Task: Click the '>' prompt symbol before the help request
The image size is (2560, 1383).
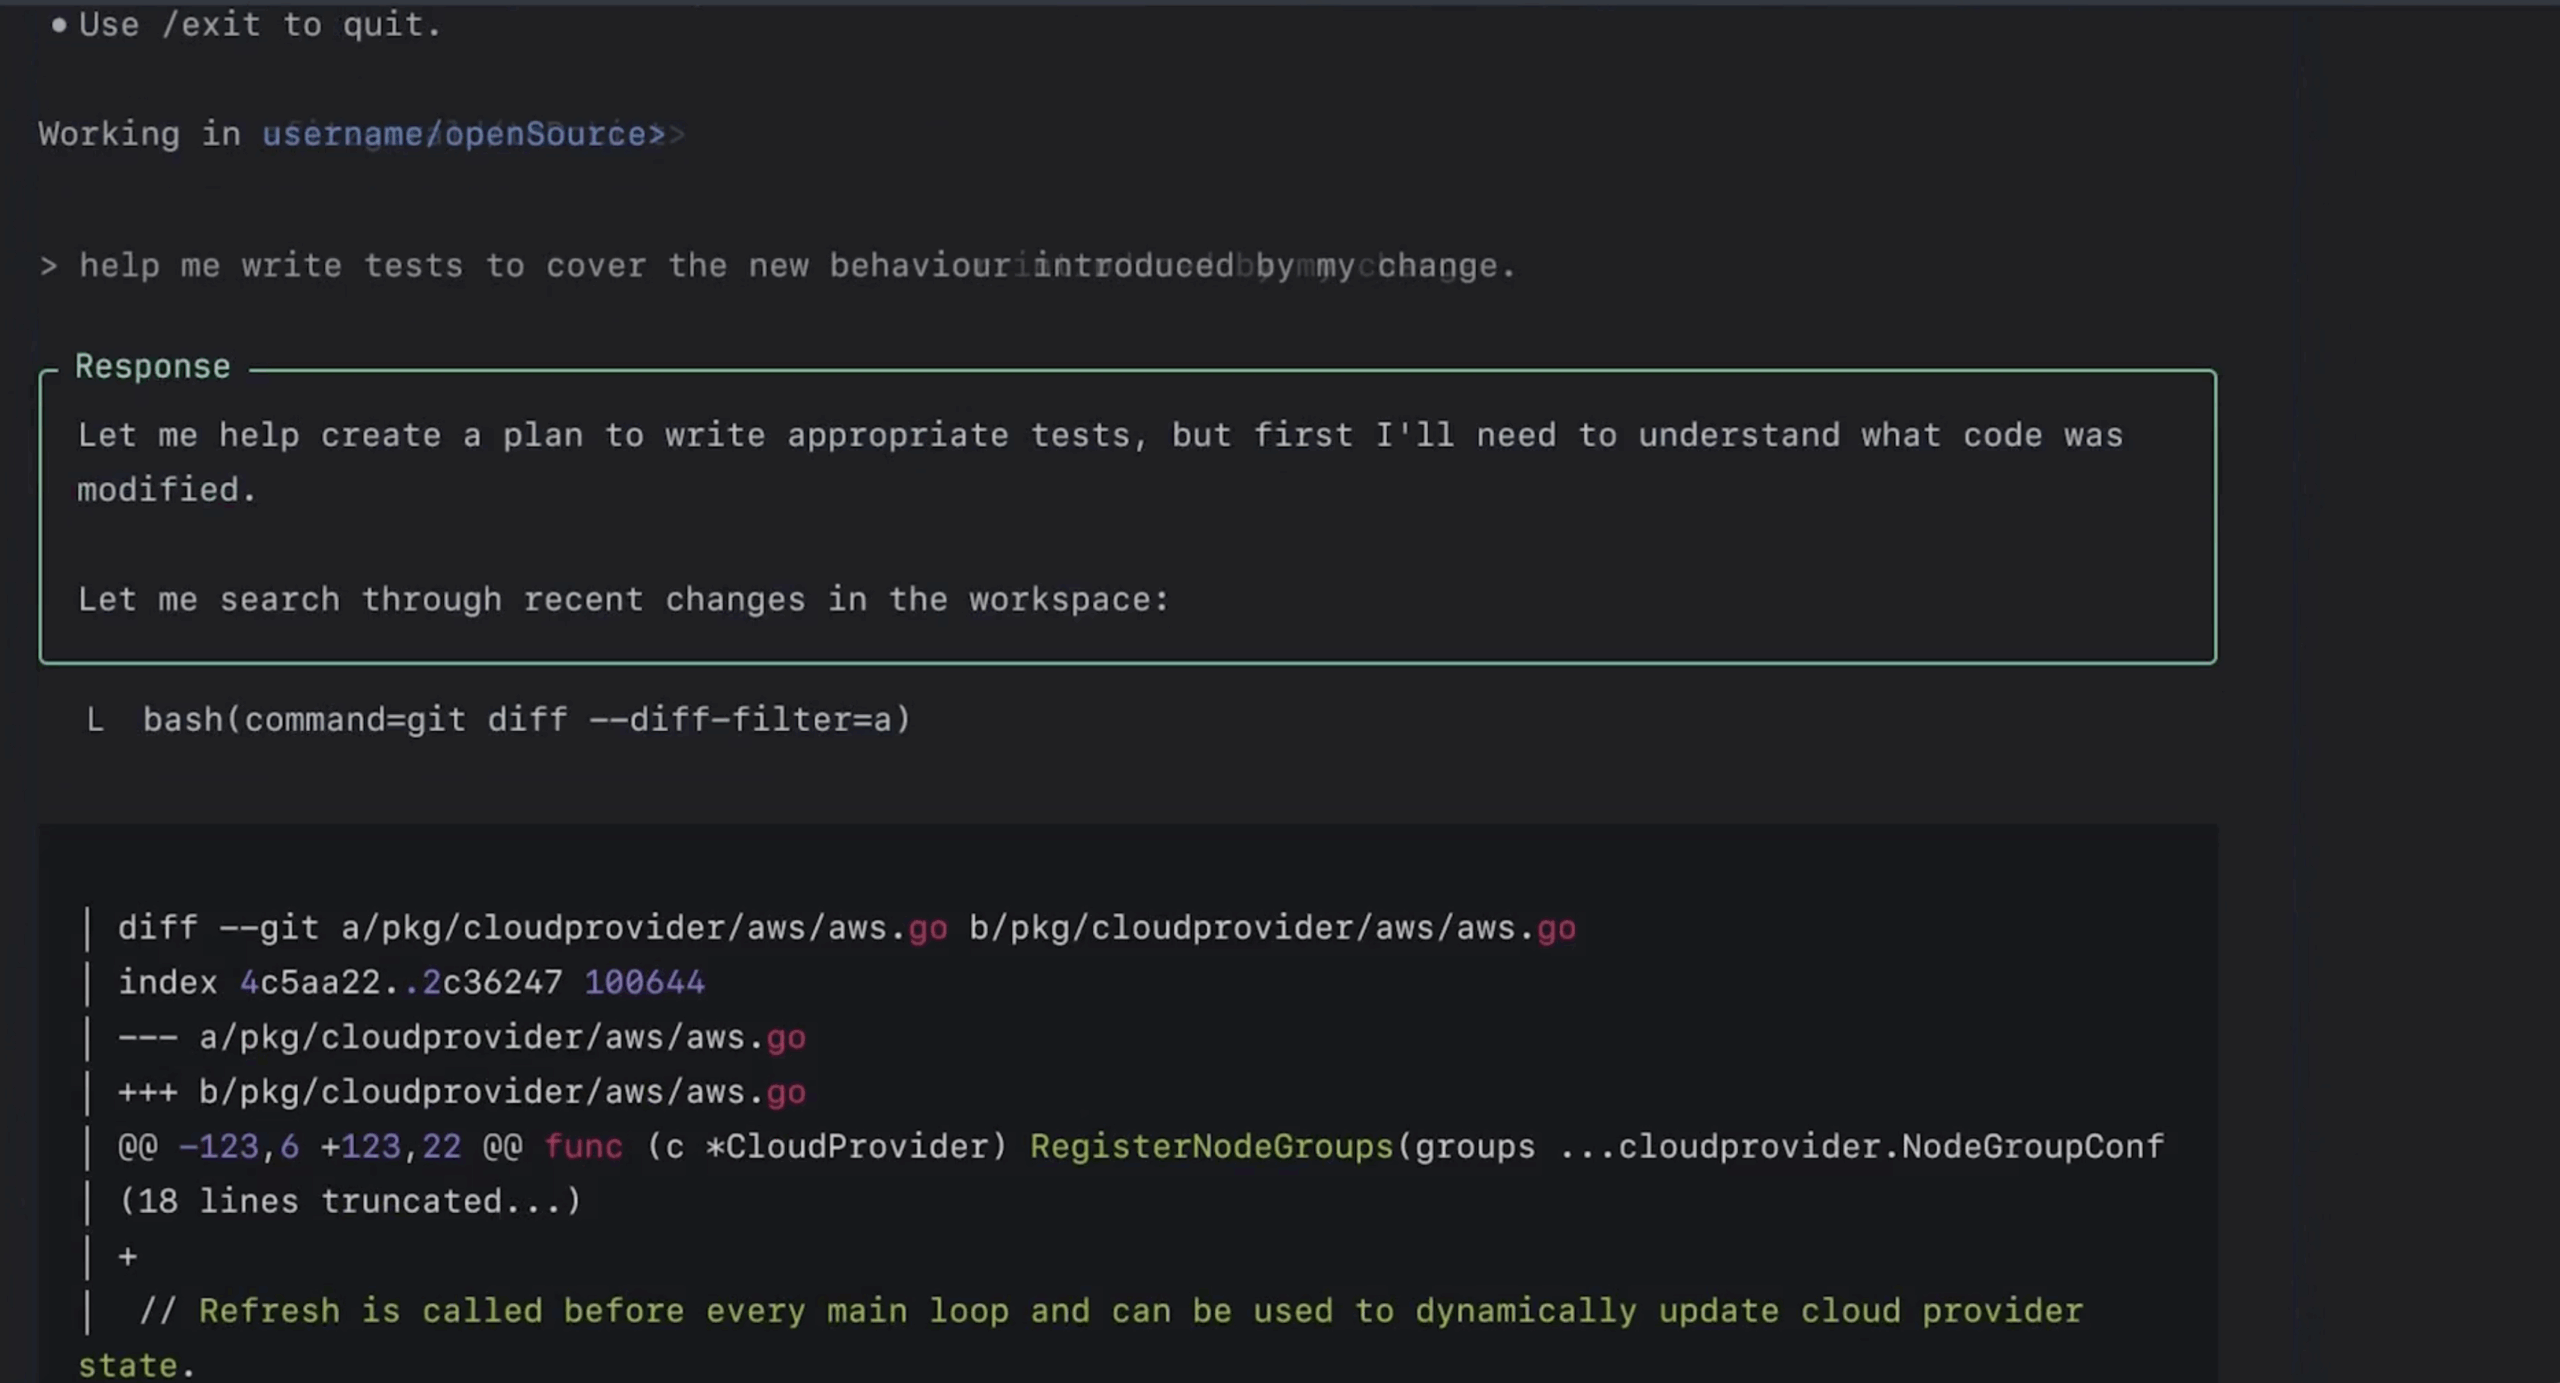Action: click(48, 266)
